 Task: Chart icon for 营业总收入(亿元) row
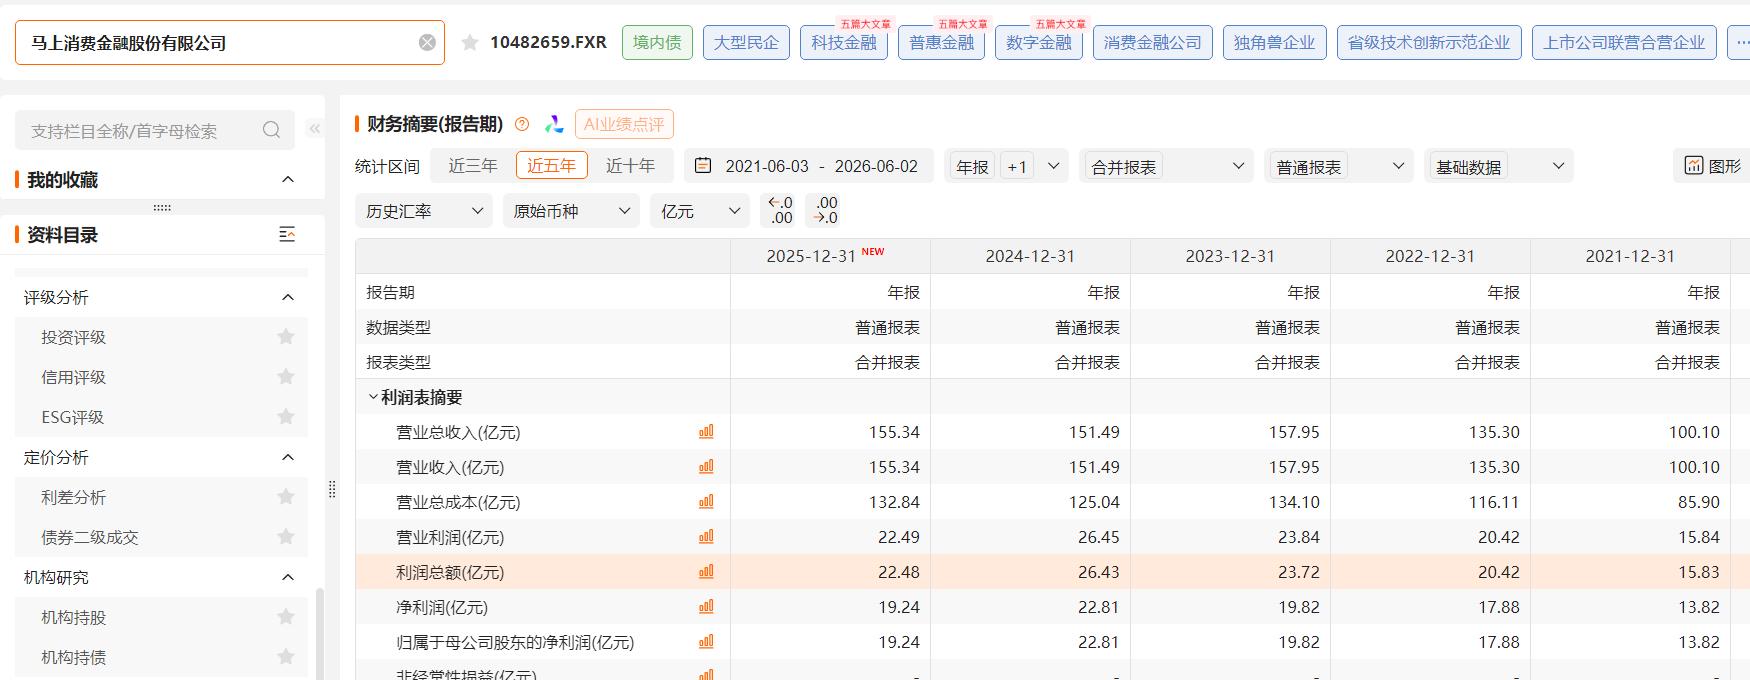pos(706,432)
